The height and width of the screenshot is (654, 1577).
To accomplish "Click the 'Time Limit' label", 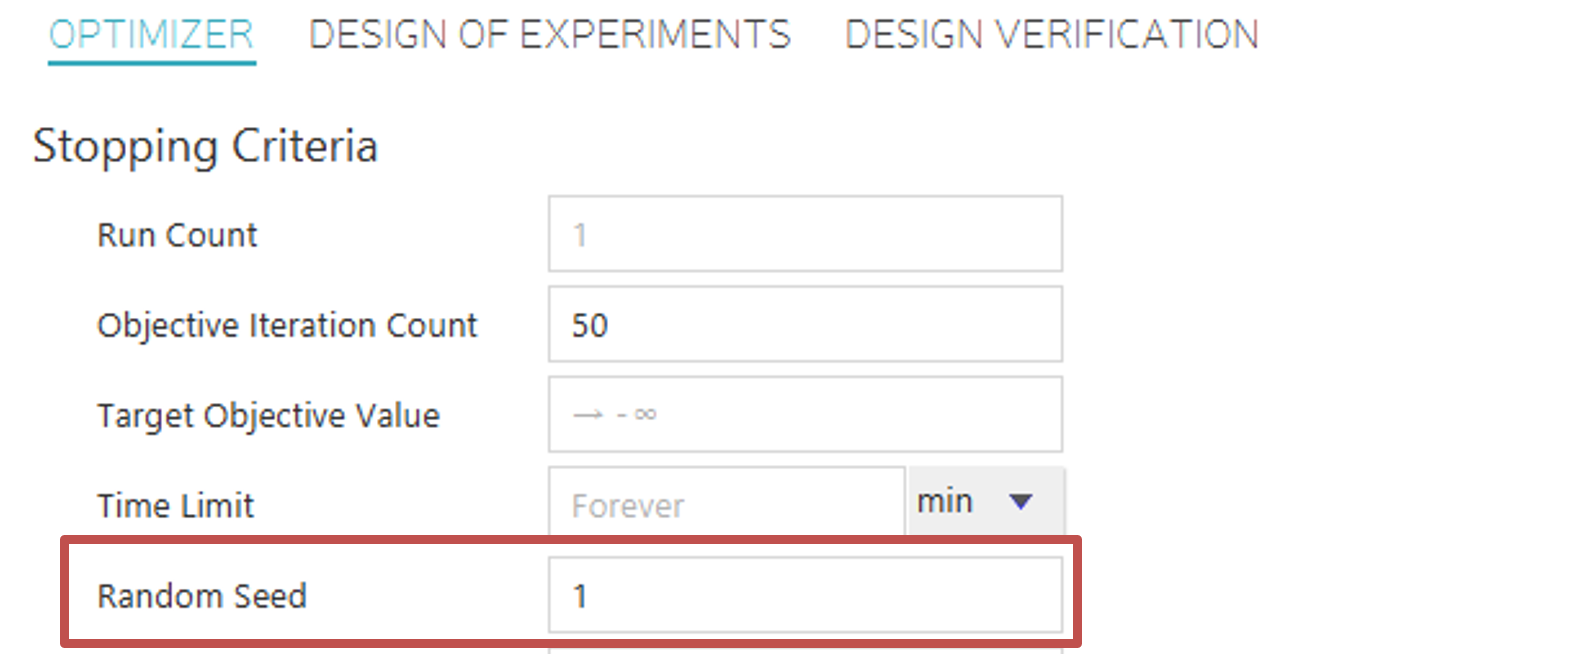I will 175,505.
